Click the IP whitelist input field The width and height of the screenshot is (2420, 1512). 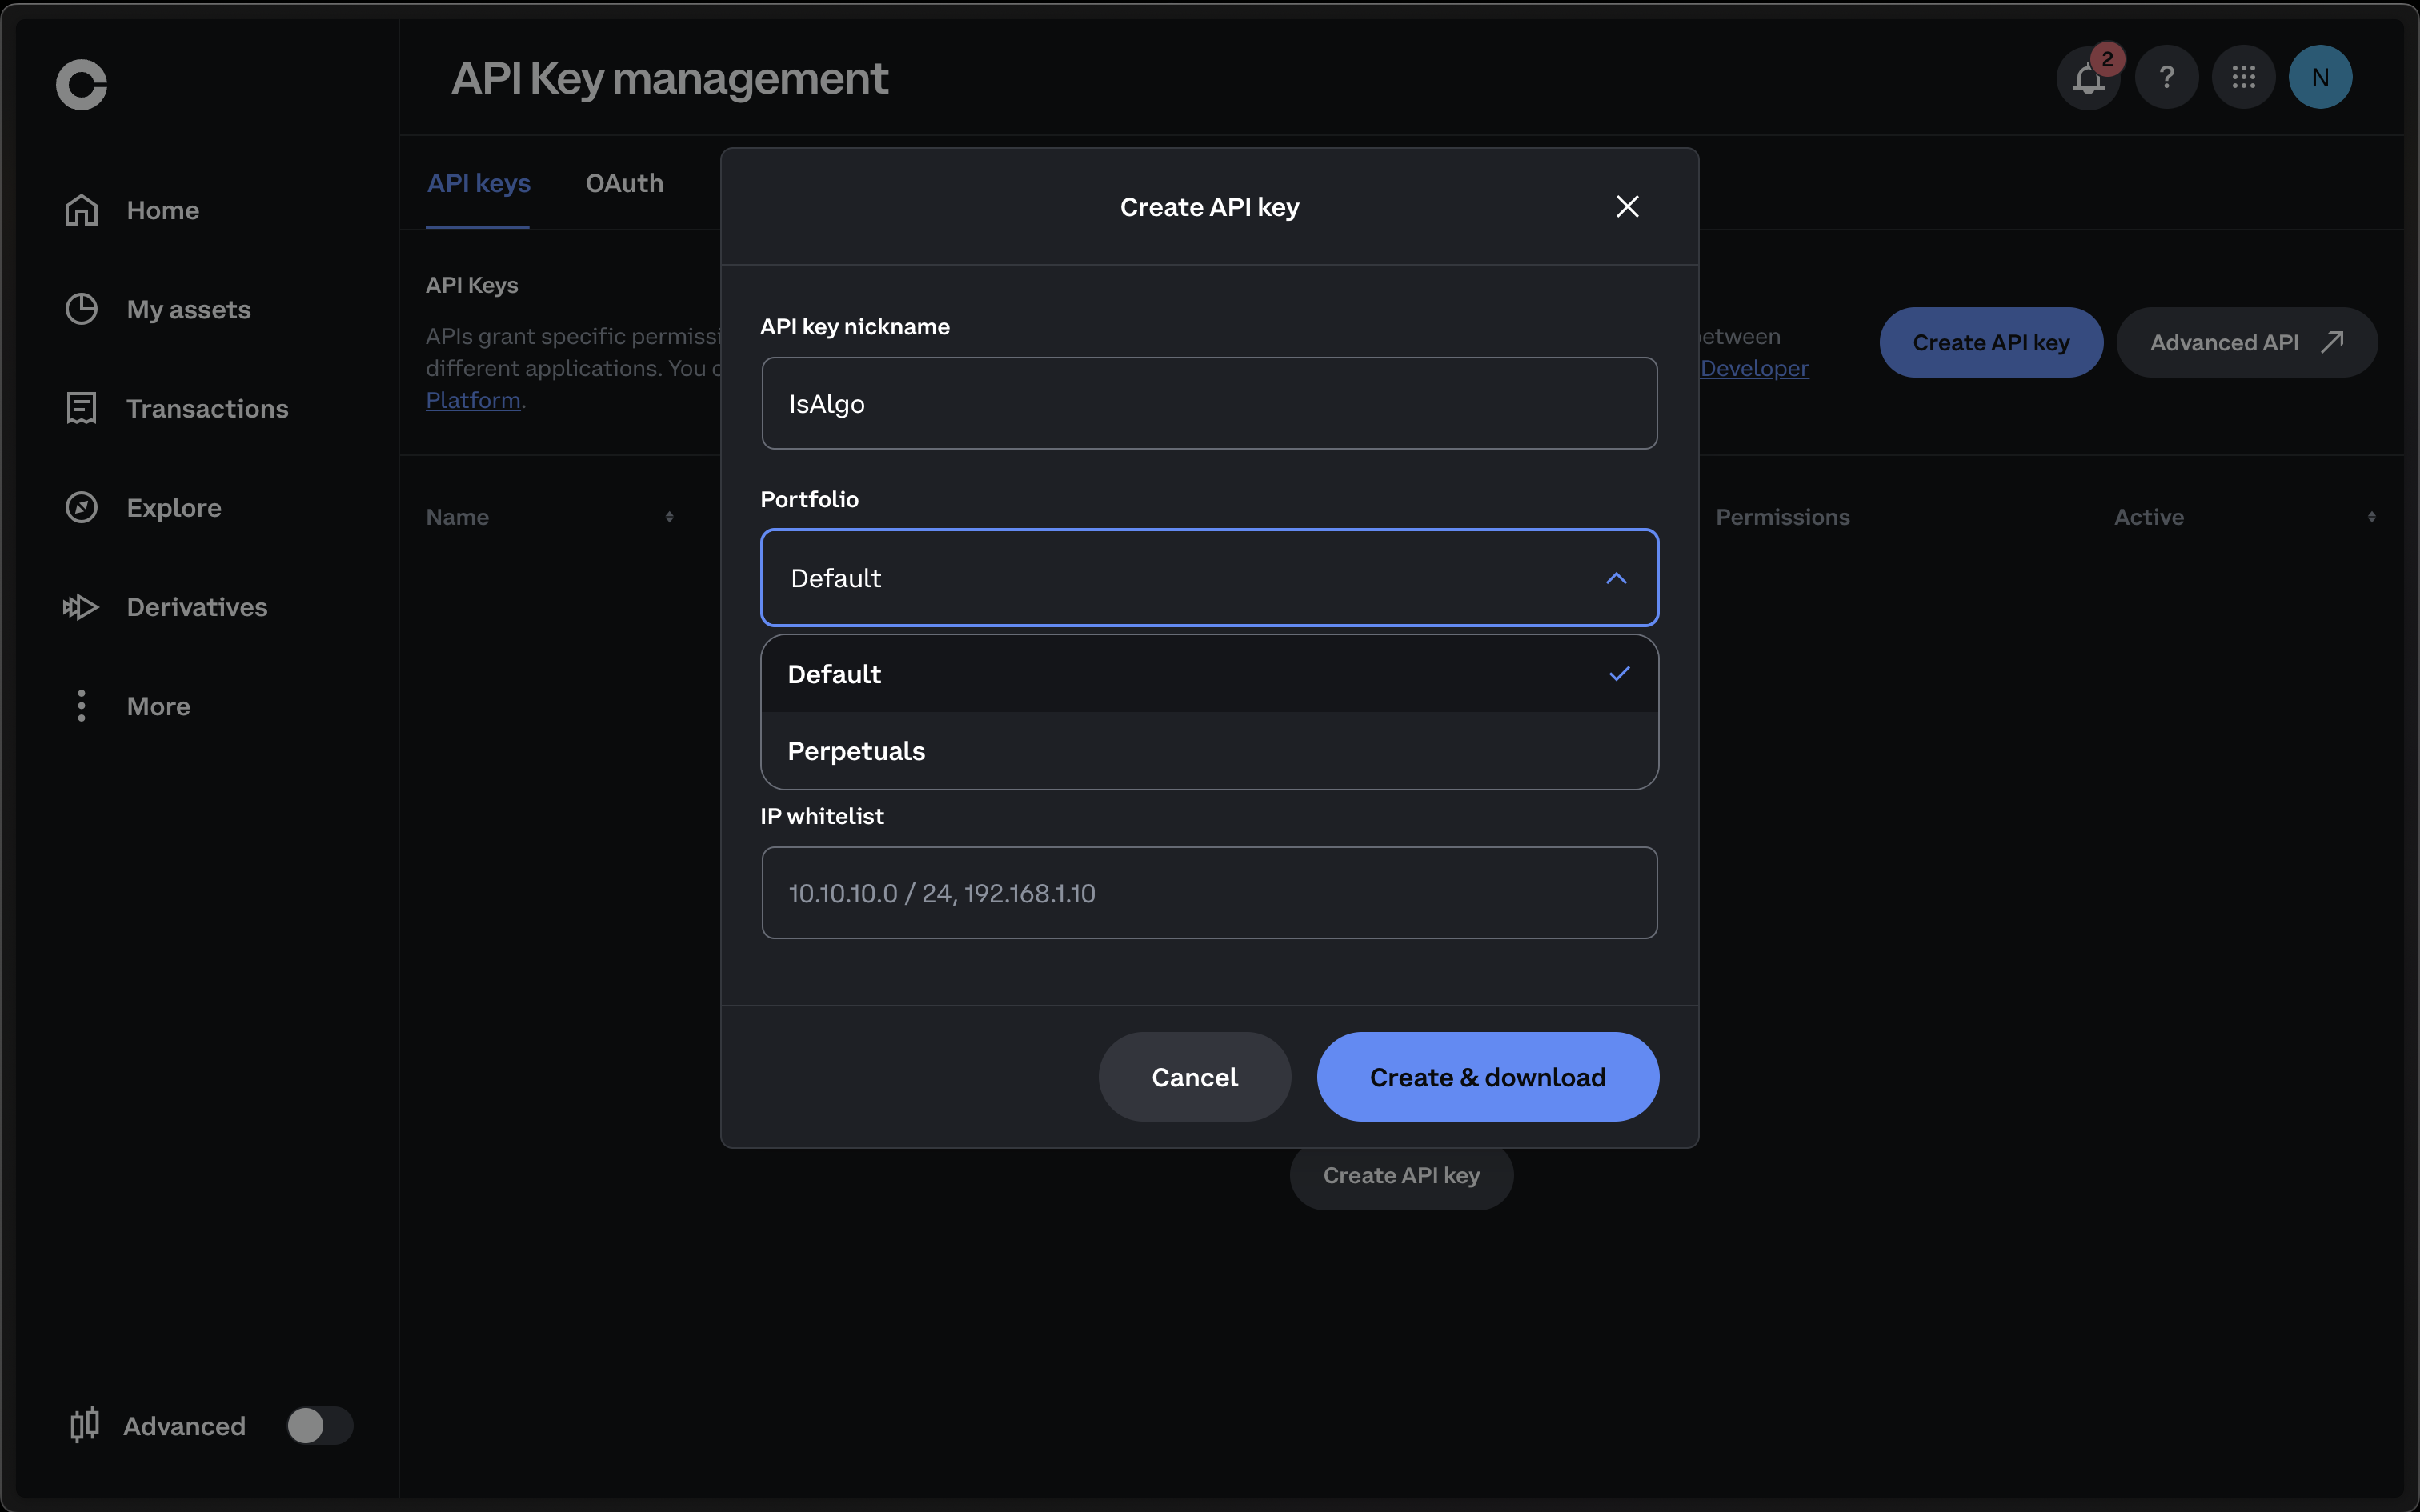point(1209,893)
